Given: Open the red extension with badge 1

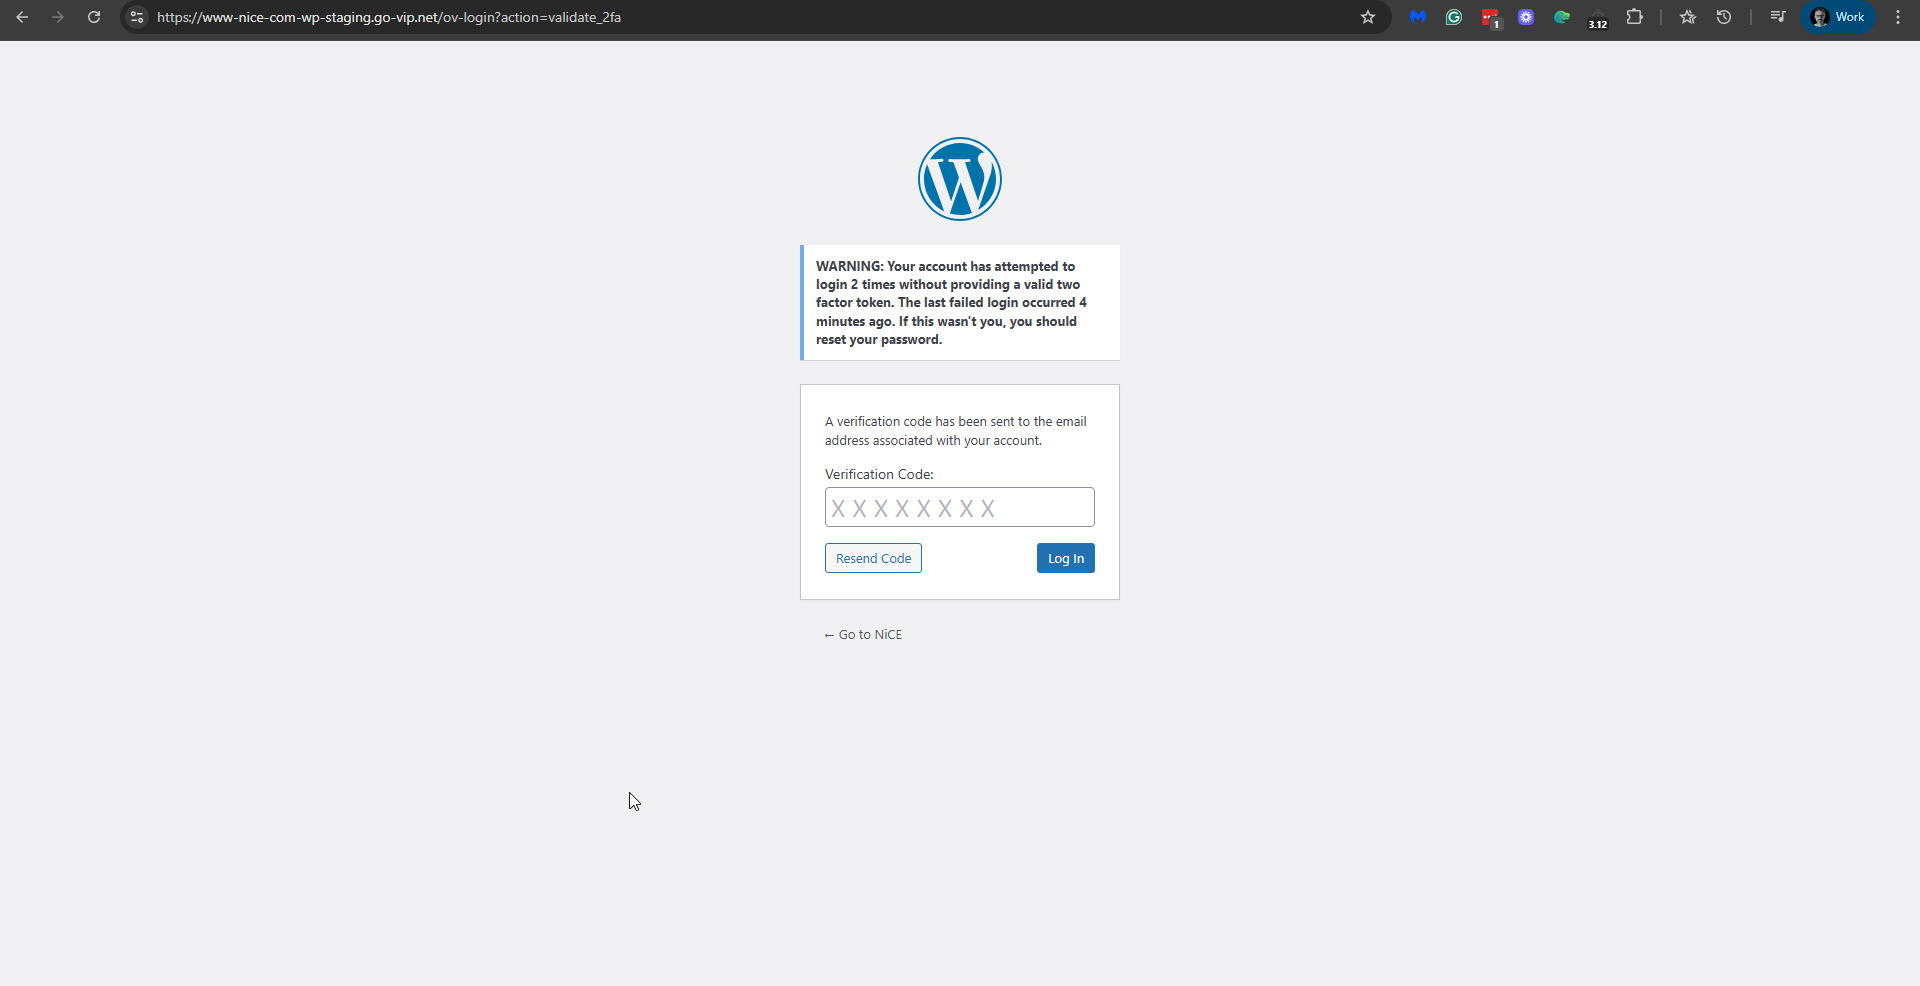Looking at the screenshot, I should tap(1491, 18).
